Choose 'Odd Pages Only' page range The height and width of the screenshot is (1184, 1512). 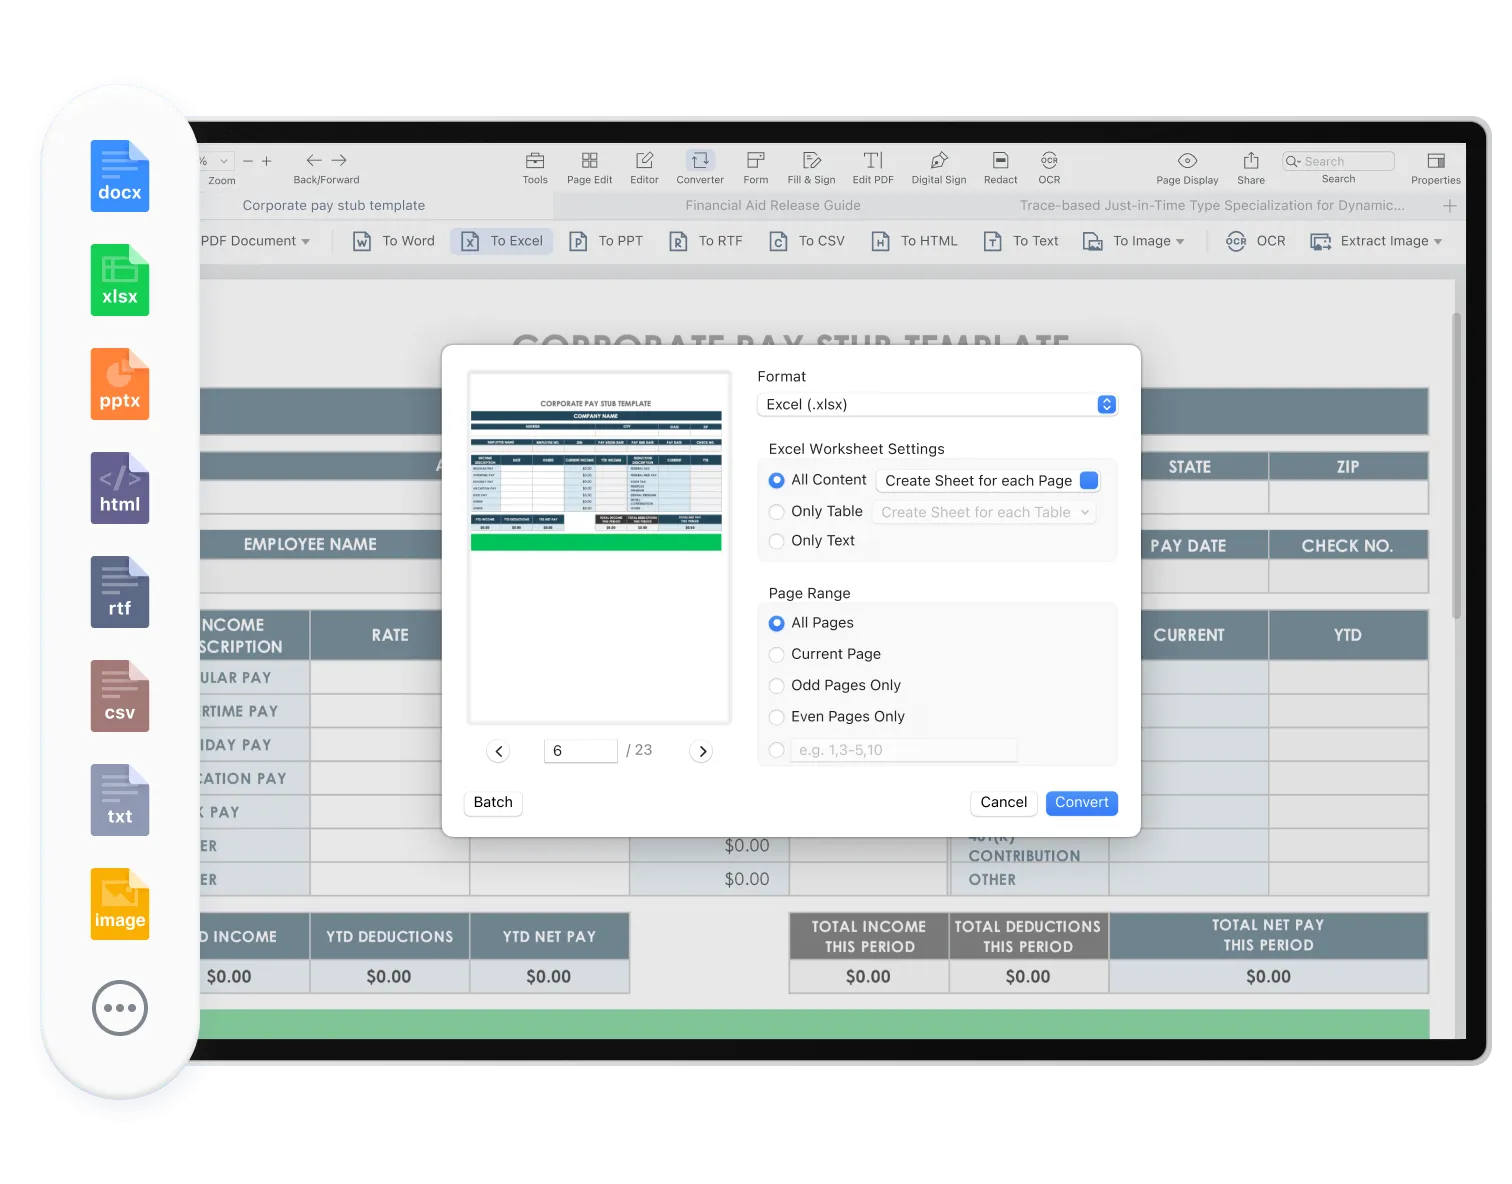click(x=777, y=685)
